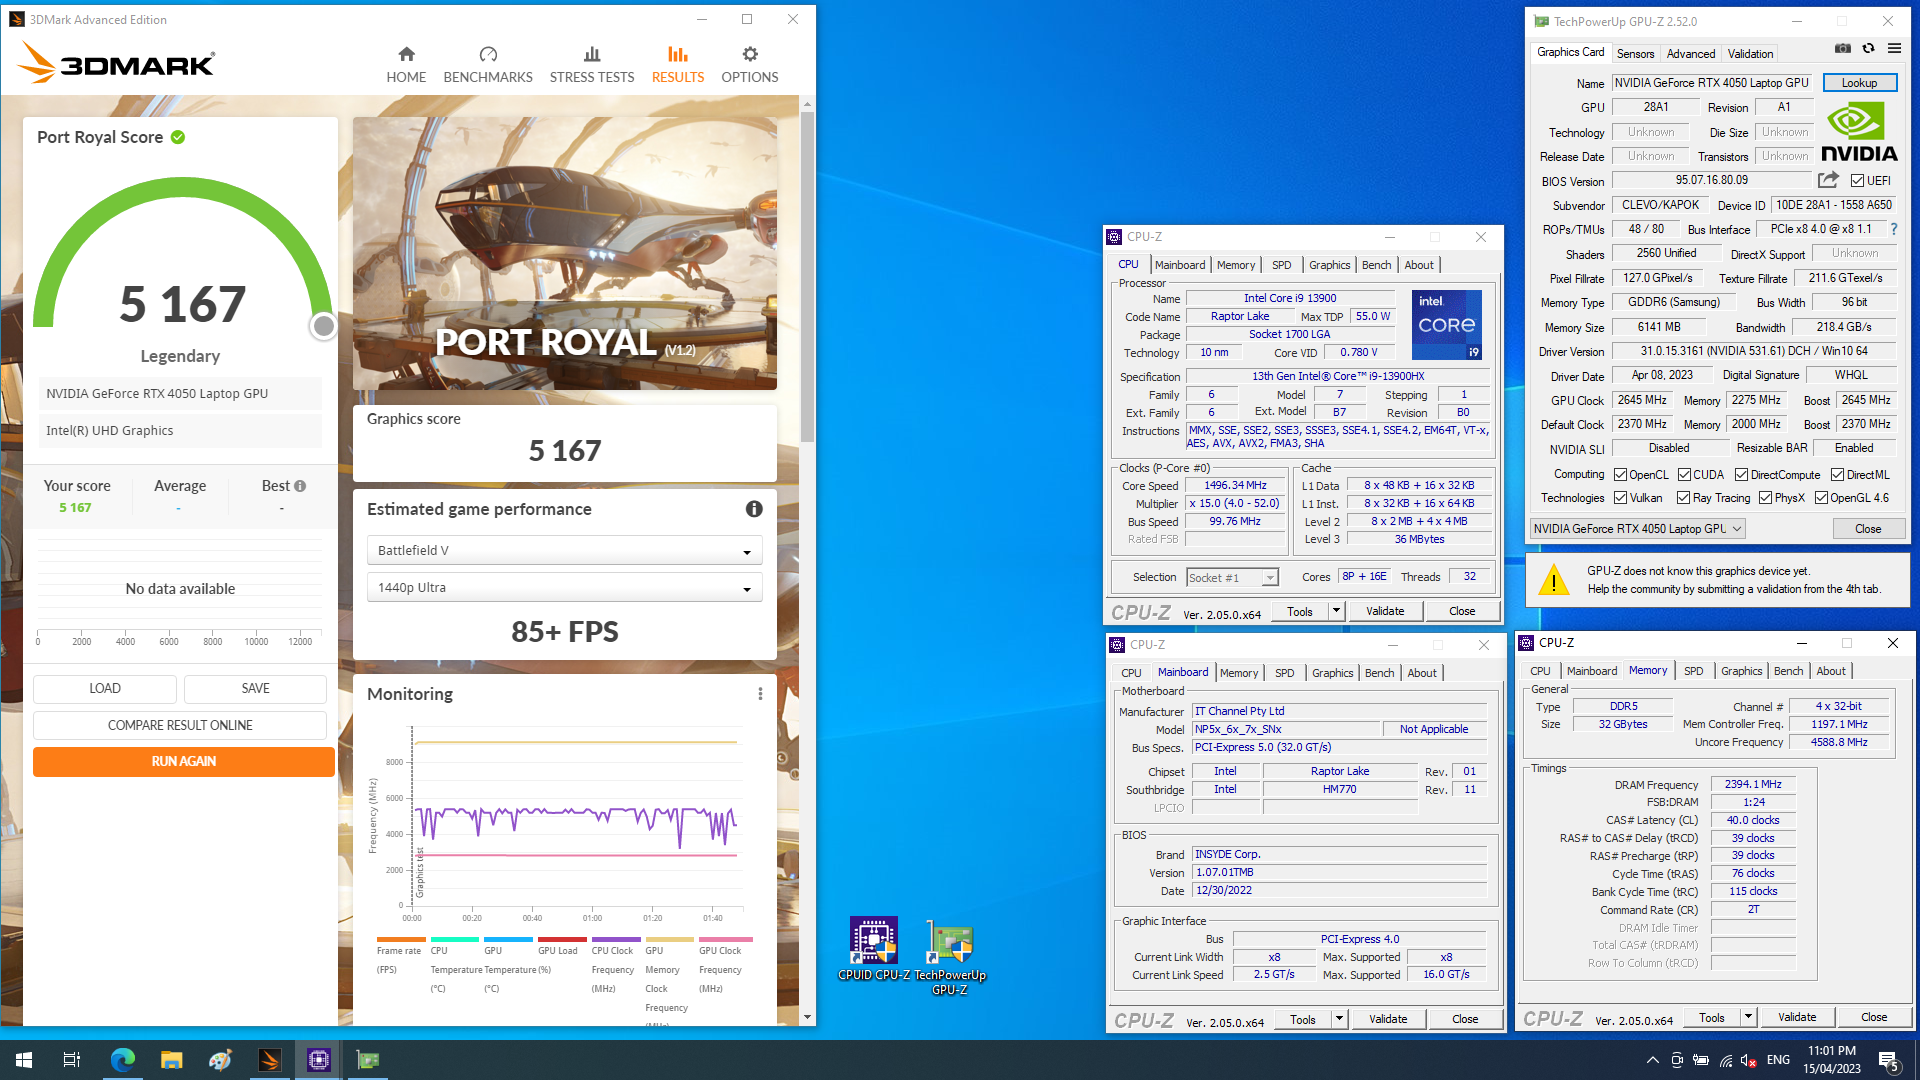Switch to GPU-Z taskbar icon
Viewport: 1920px width, 1080px height.
367,1060
